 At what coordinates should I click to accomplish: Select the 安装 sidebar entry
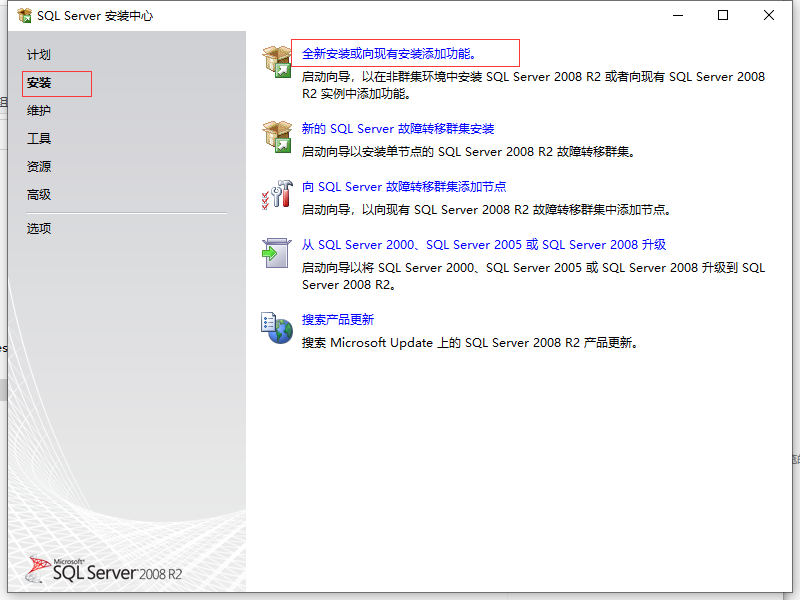click(40, 83)
